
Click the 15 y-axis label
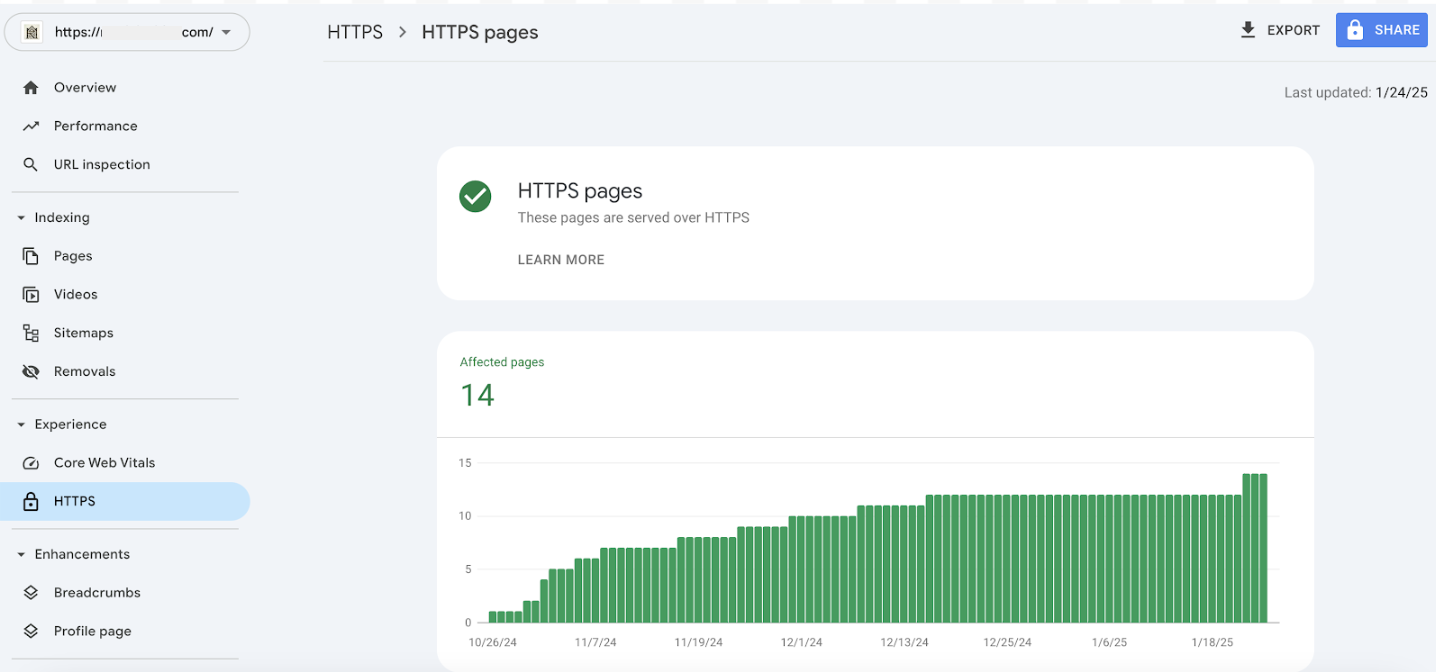click(x=465, y=463)
